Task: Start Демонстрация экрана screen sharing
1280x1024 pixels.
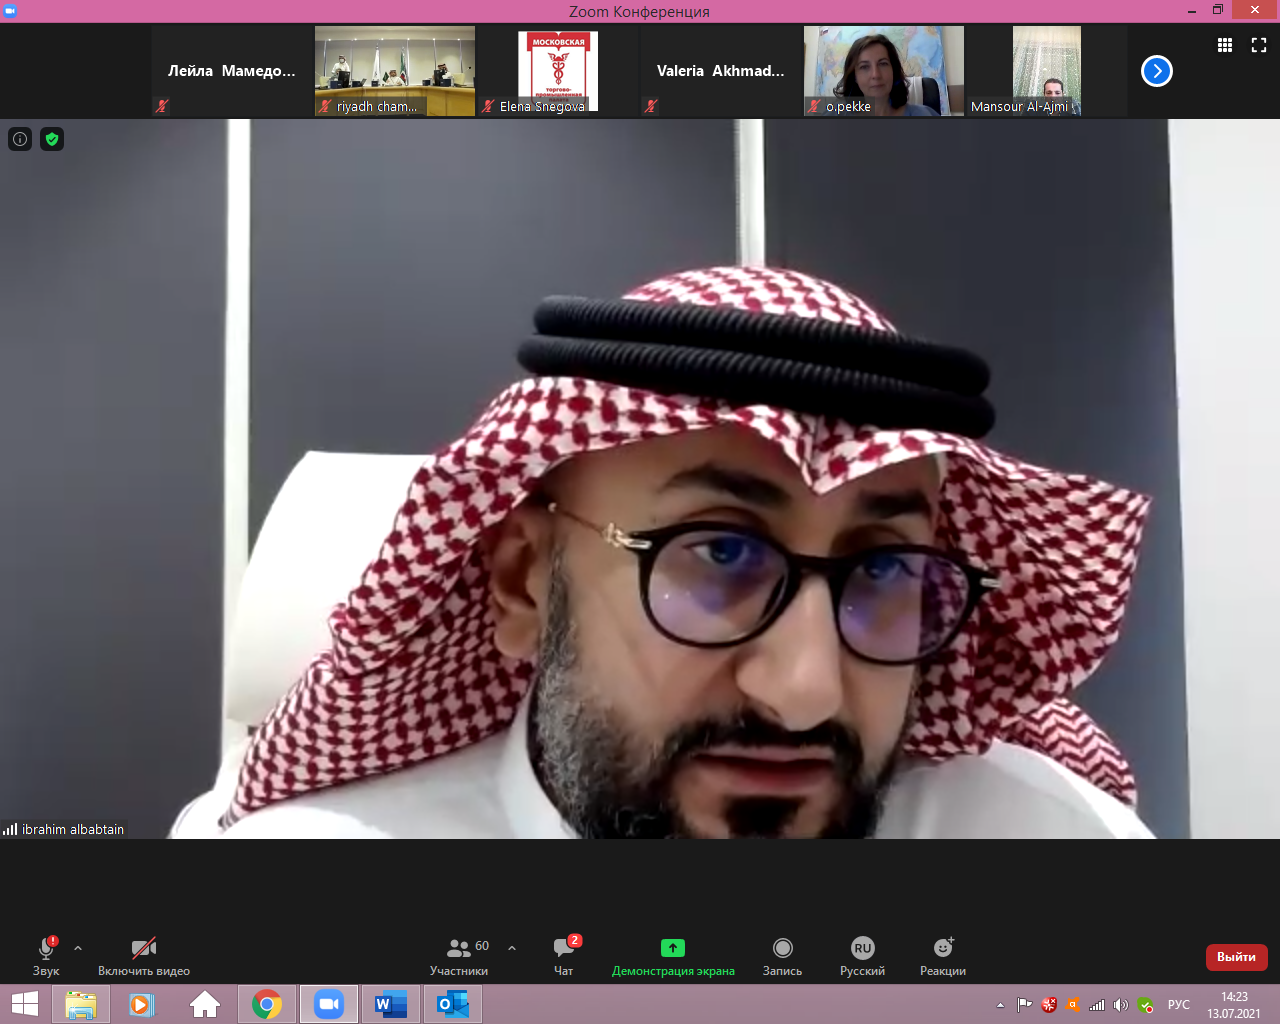Action: (x=673, y=955)
